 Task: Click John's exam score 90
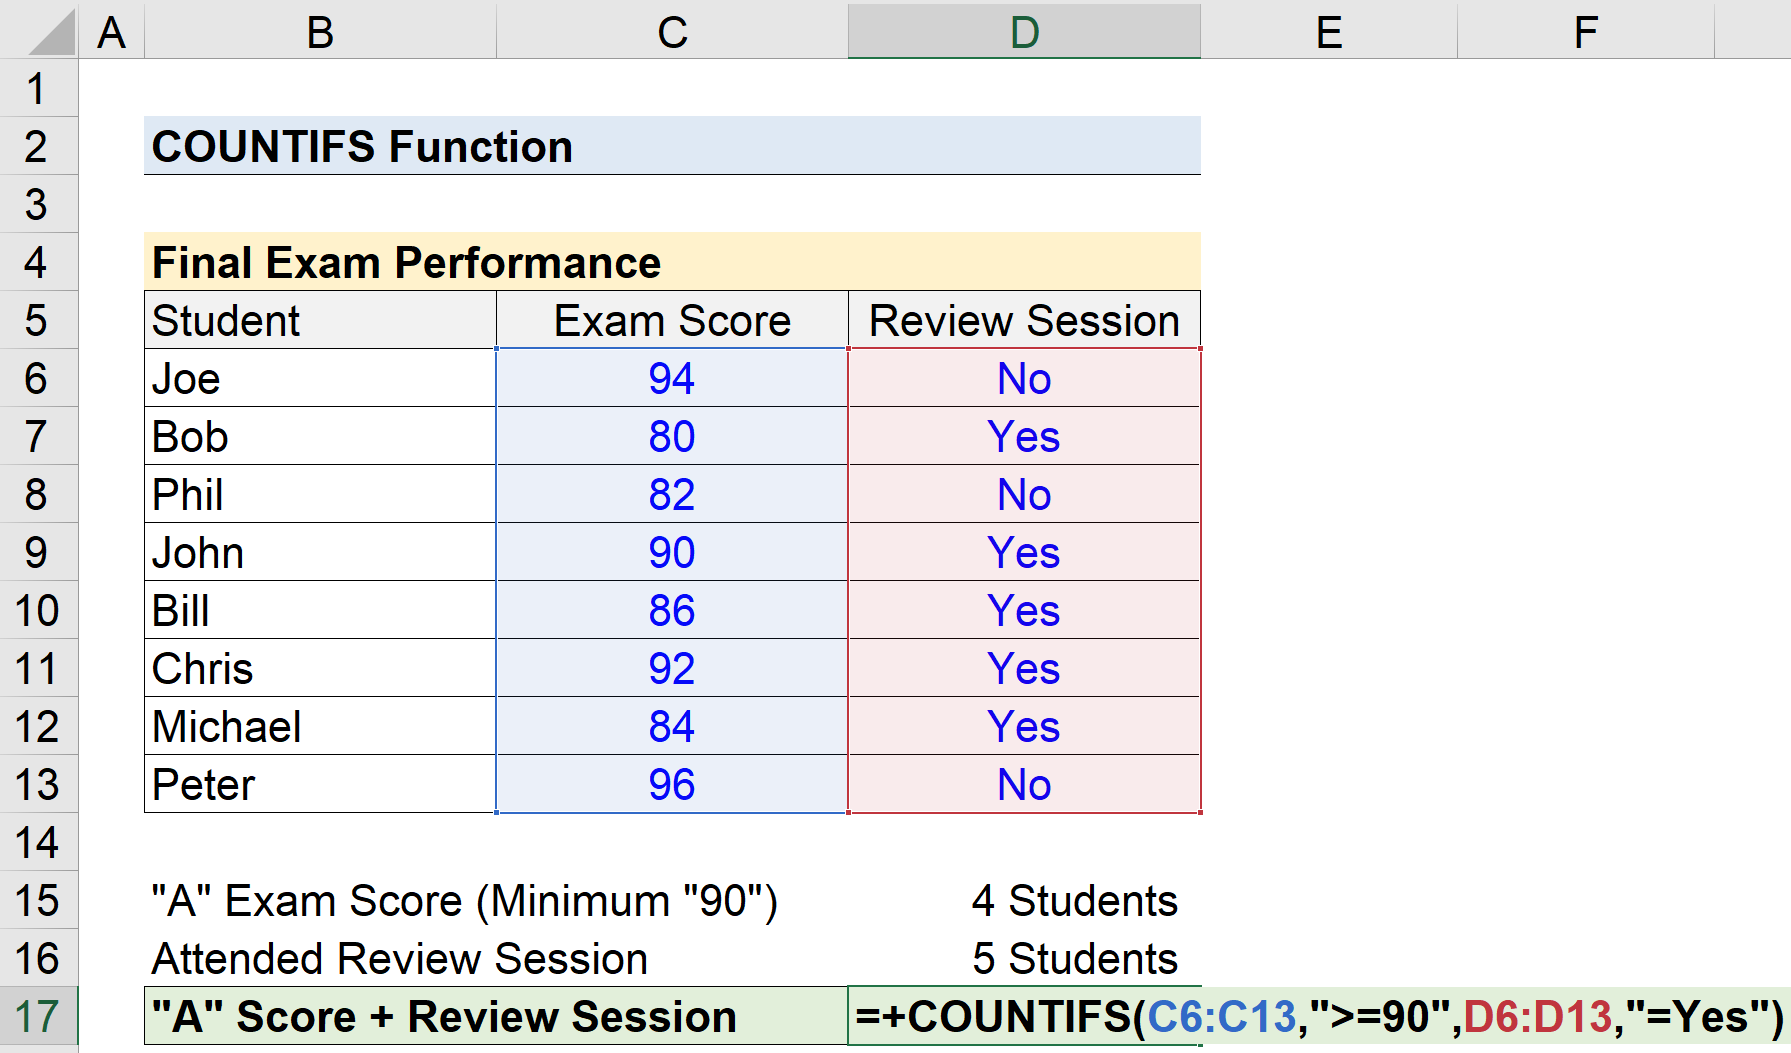672,552
